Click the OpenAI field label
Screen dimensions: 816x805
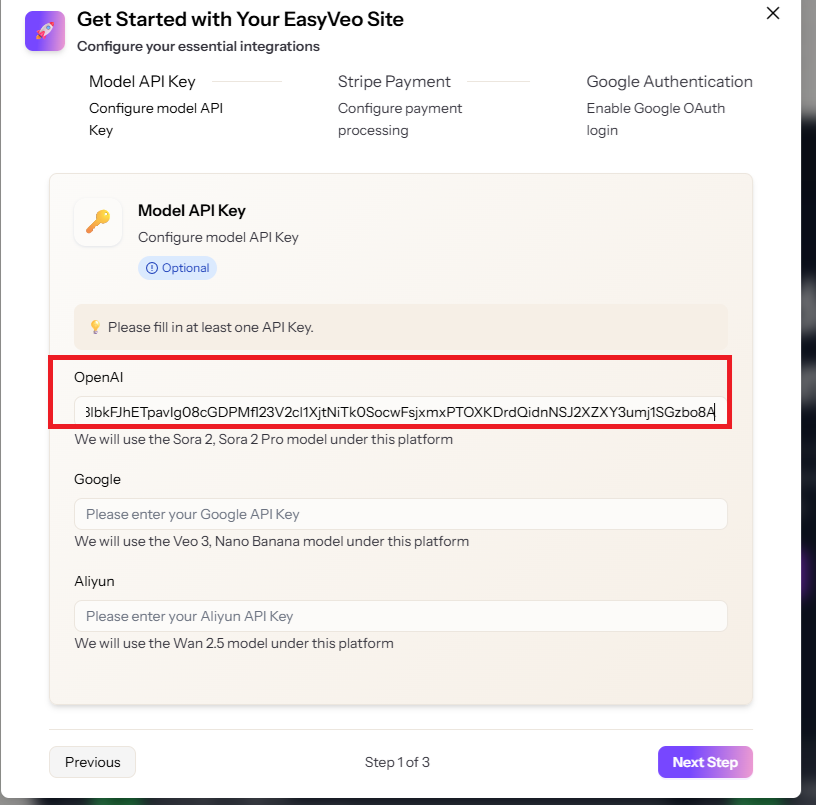coord(97,377)
